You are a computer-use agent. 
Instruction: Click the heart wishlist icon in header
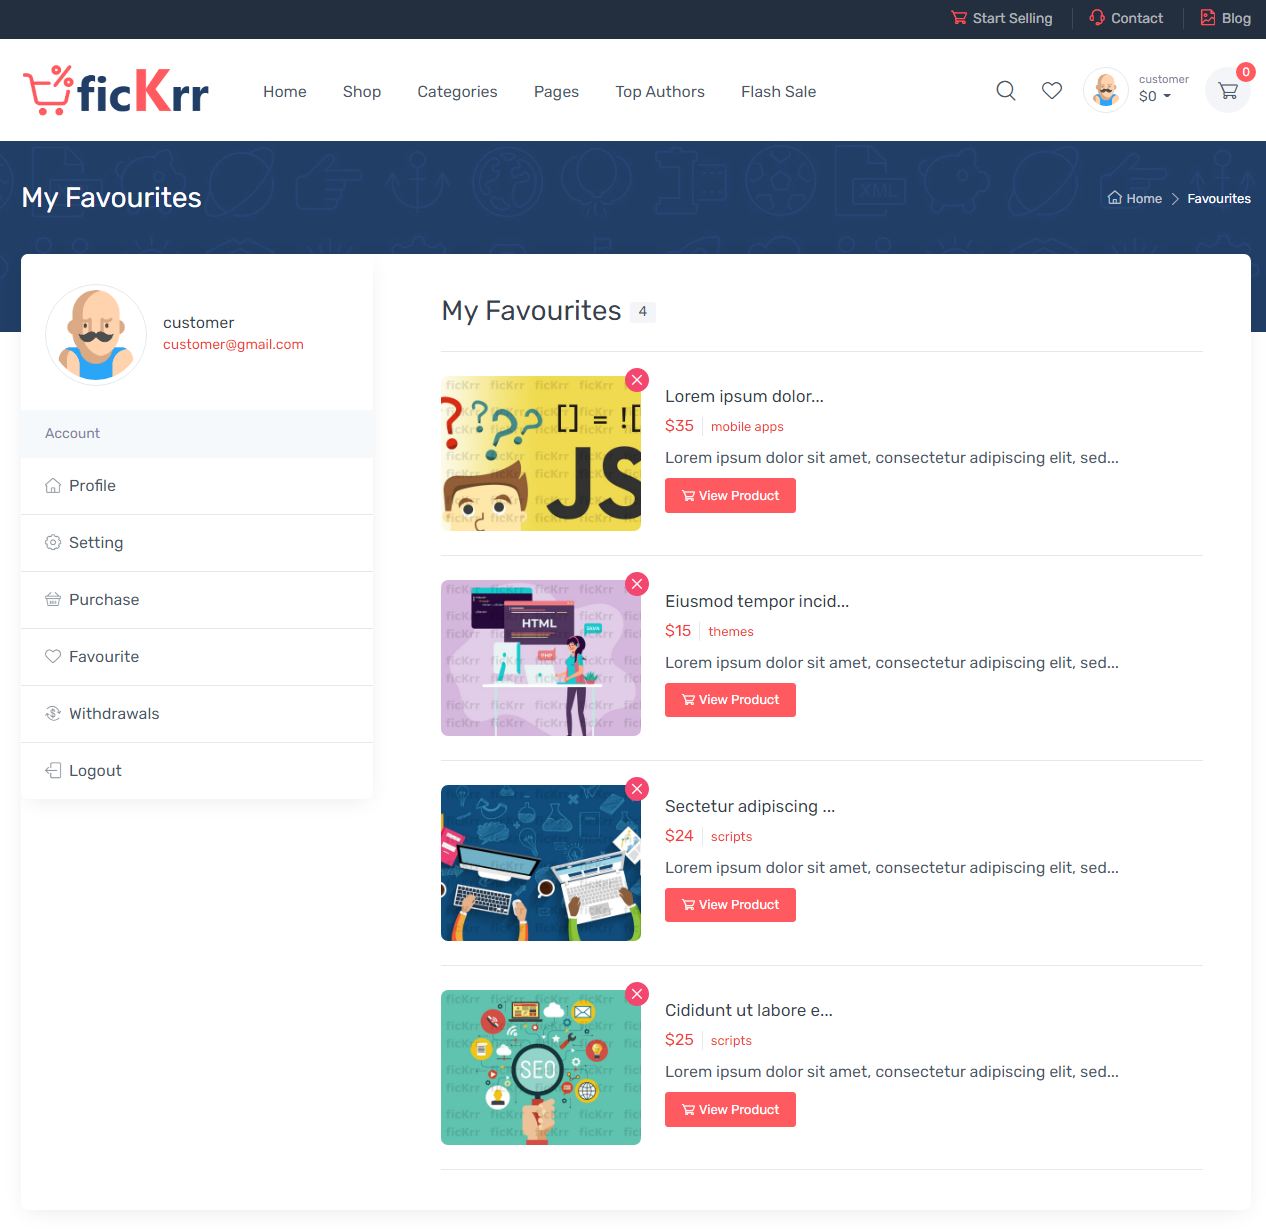[1052, 91]
